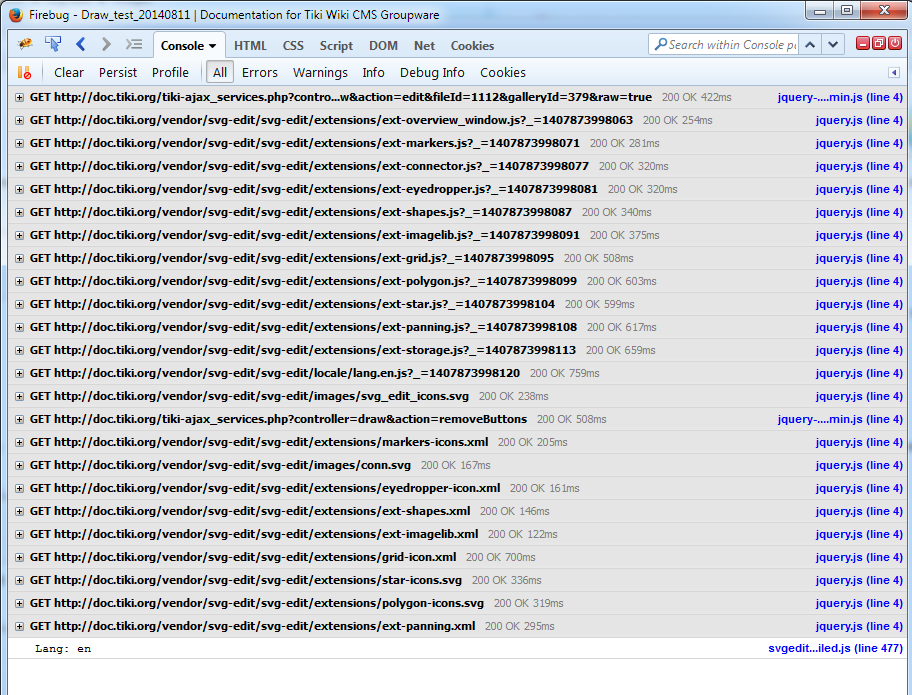Go back with the left arrow icon
This screenshot has width=912, height=695.
81,44
